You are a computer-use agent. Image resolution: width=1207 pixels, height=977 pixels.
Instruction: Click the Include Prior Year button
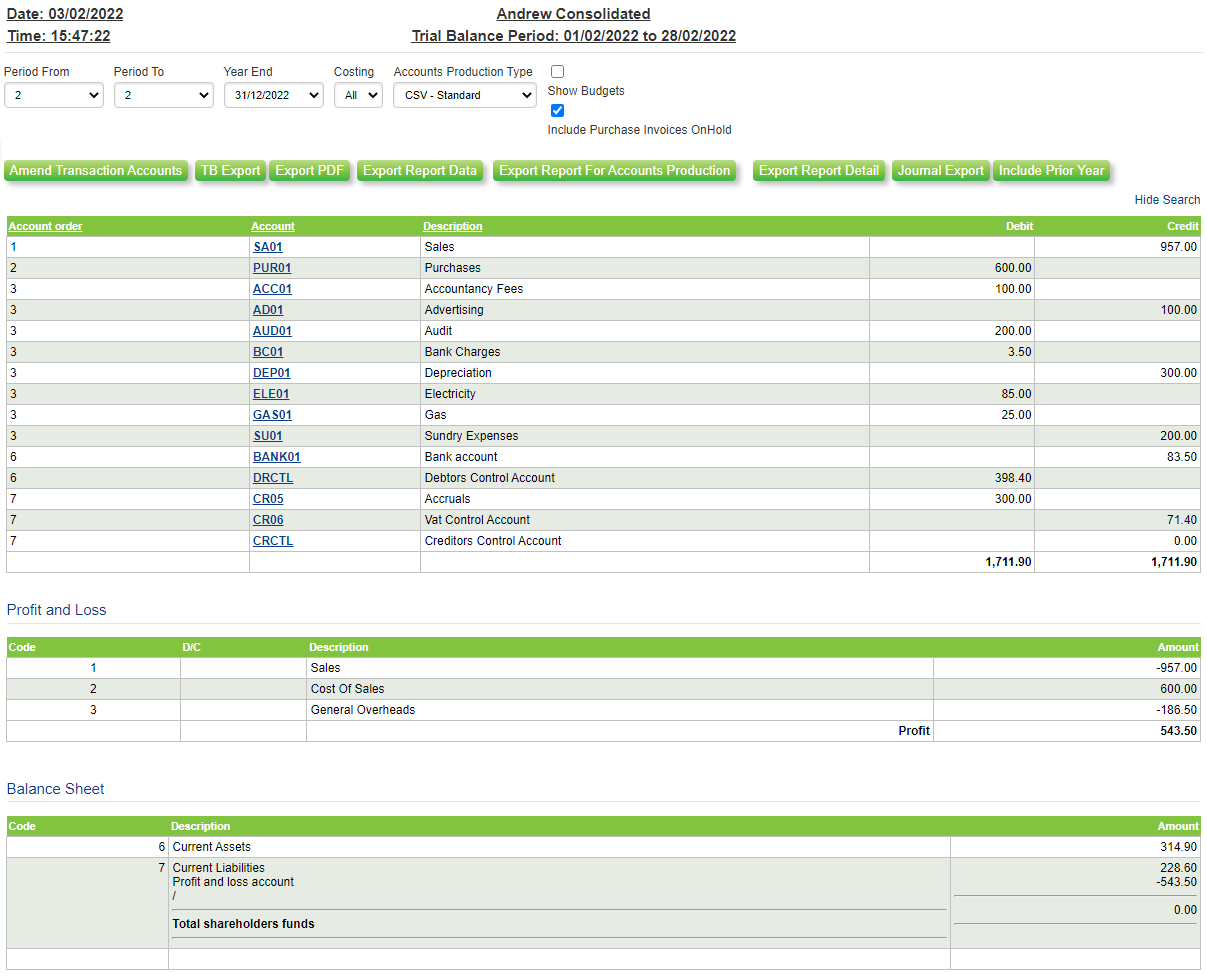pos(1052,171)
